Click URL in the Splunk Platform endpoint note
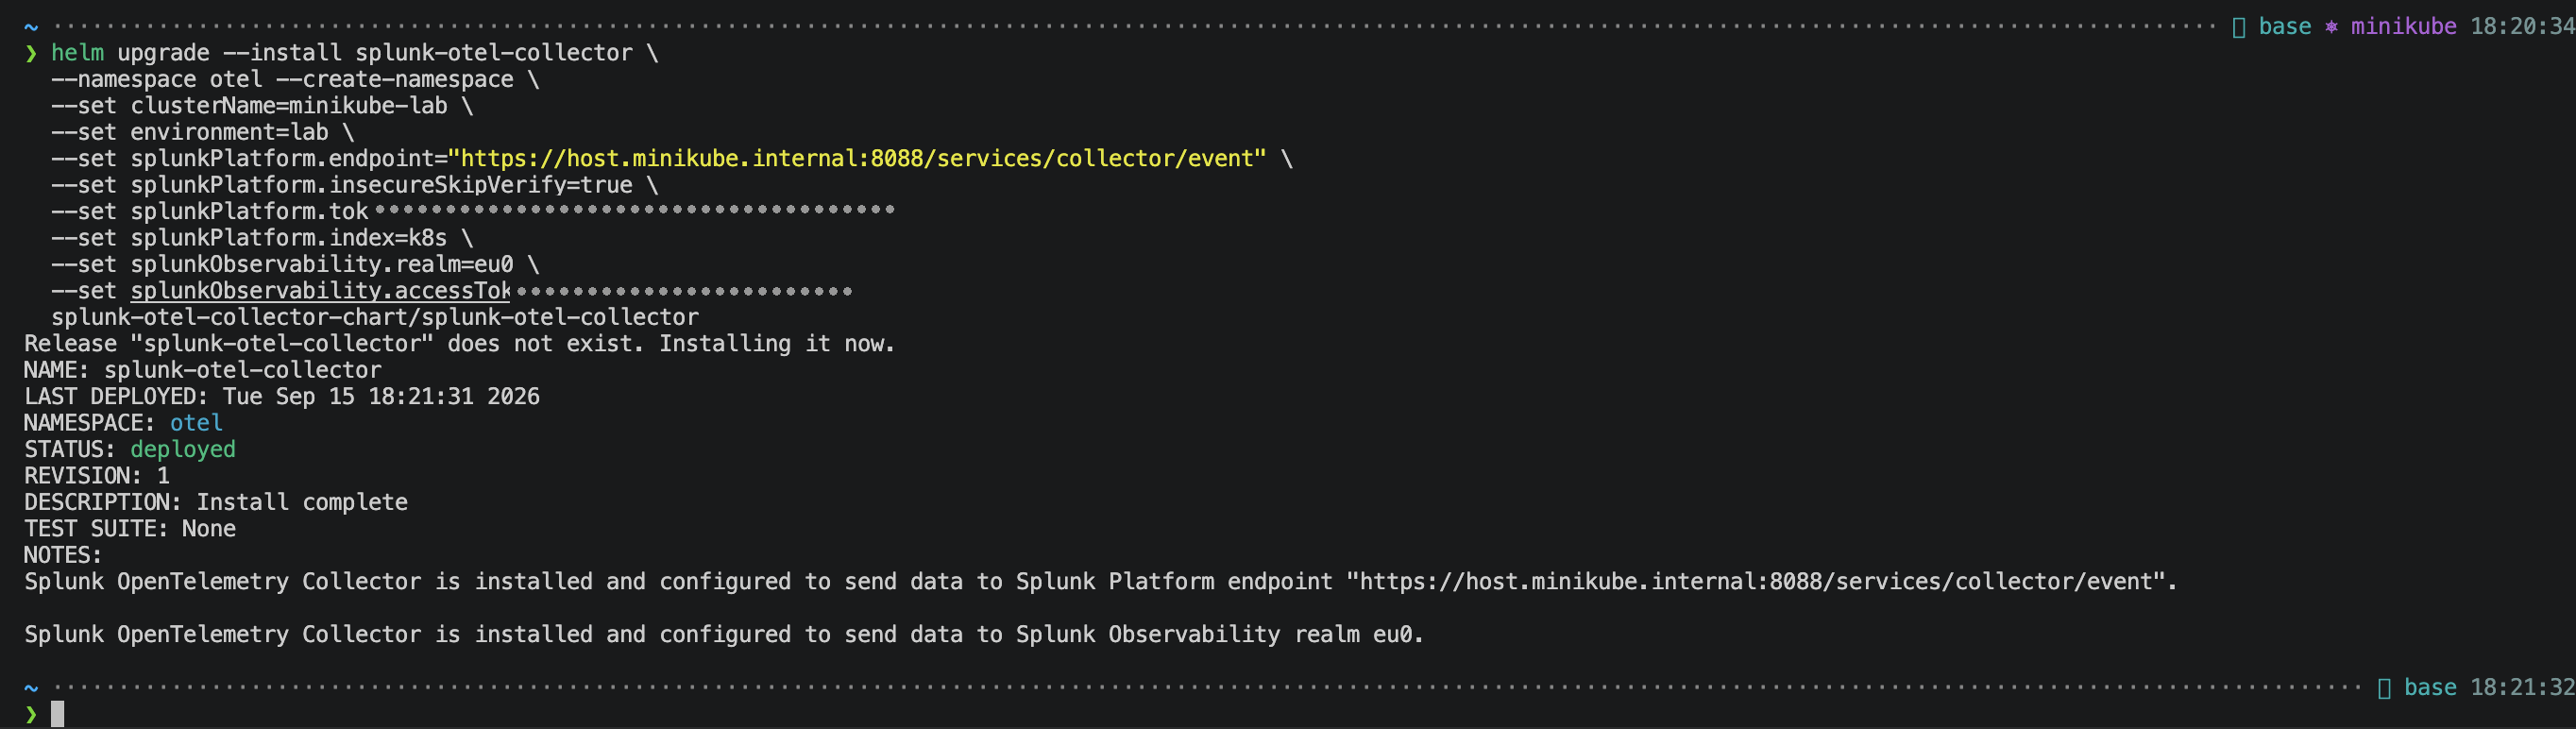 click(x=1755, y=582)
